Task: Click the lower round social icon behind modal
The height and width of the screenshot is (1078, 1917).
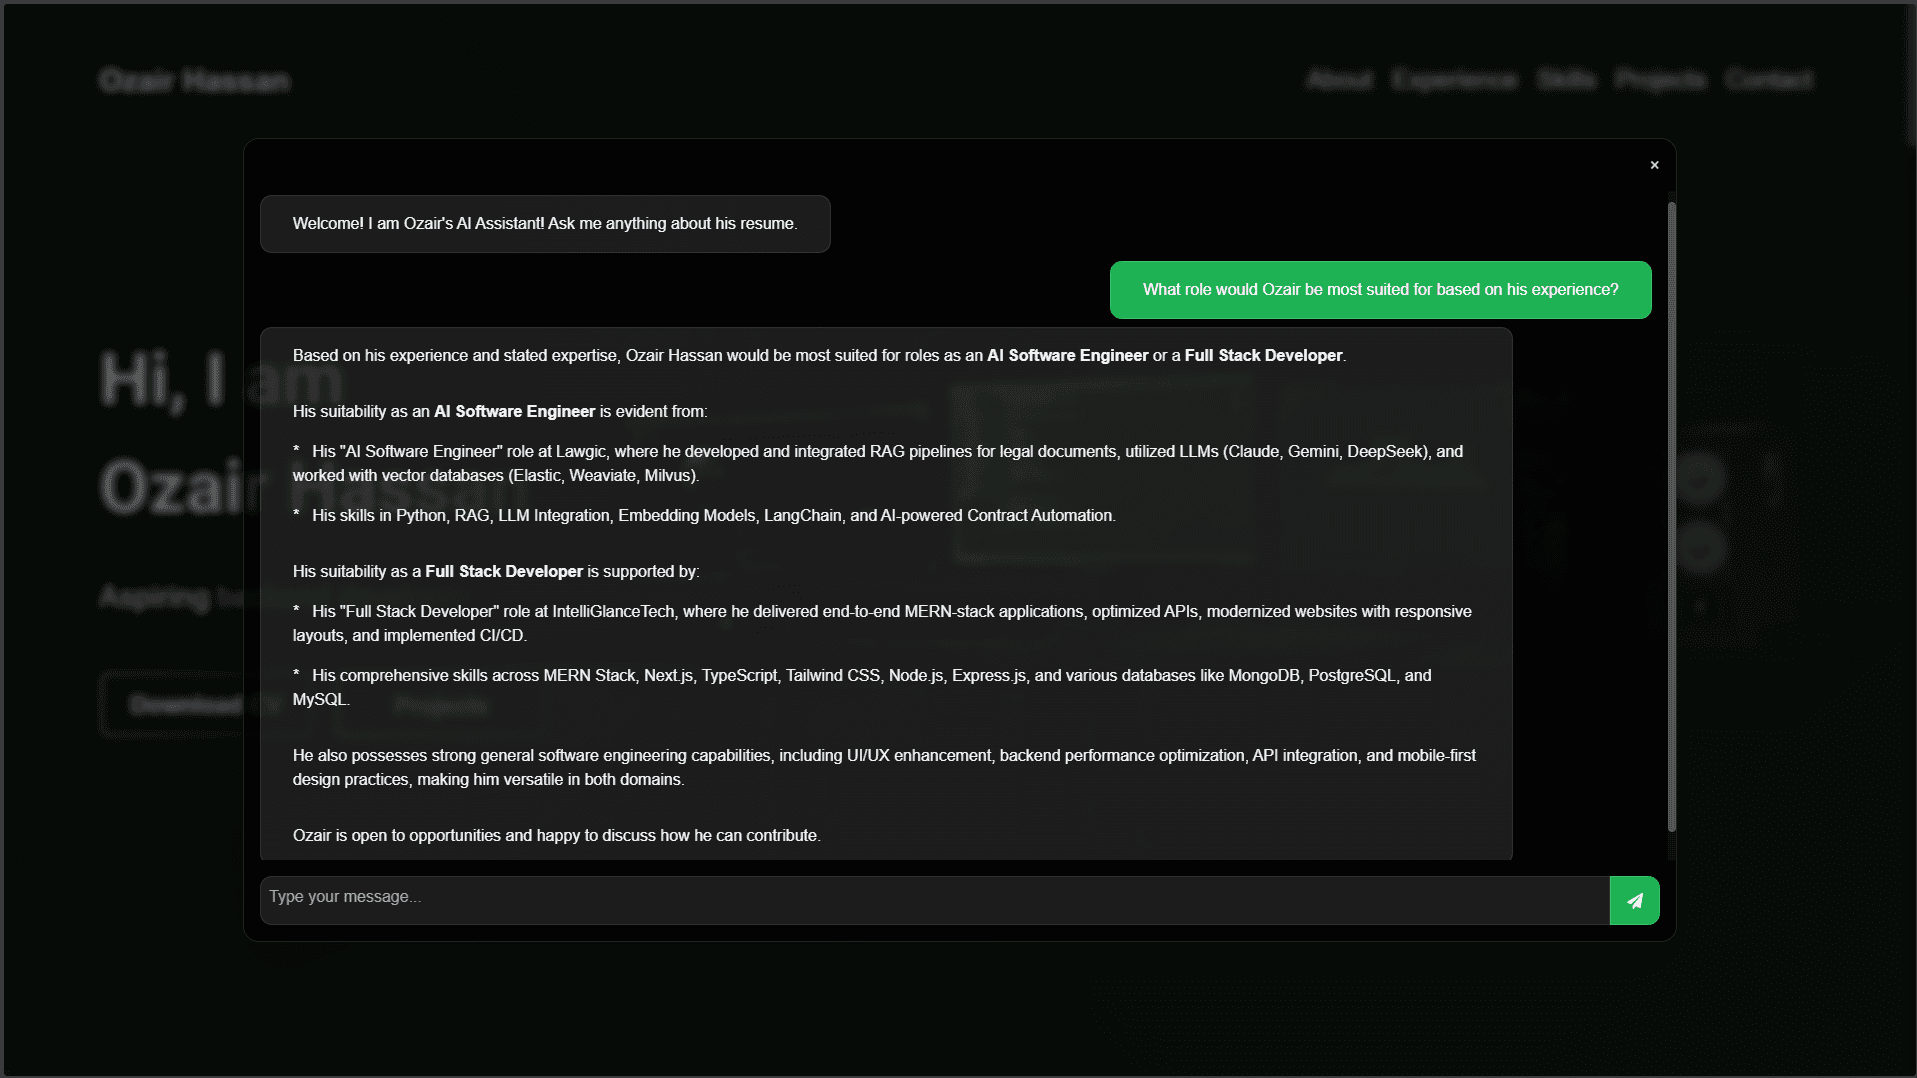Action: click(1700, 548)
